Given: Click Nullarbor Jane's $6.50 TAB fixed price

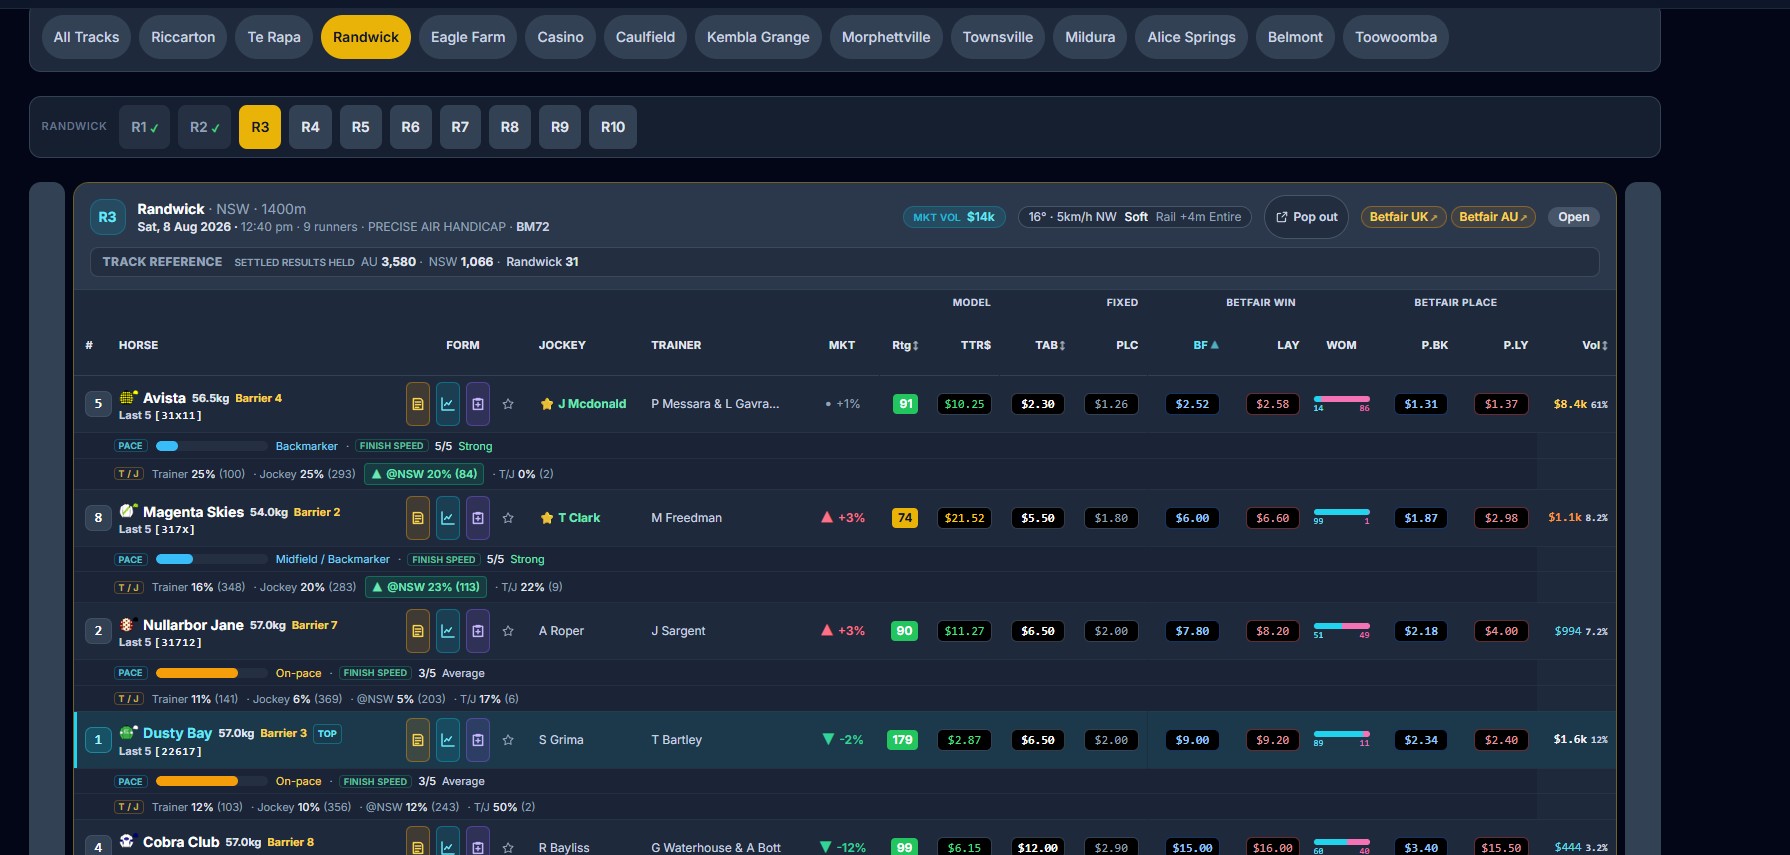Looking at the screenshot, I should coord(1038,631).
